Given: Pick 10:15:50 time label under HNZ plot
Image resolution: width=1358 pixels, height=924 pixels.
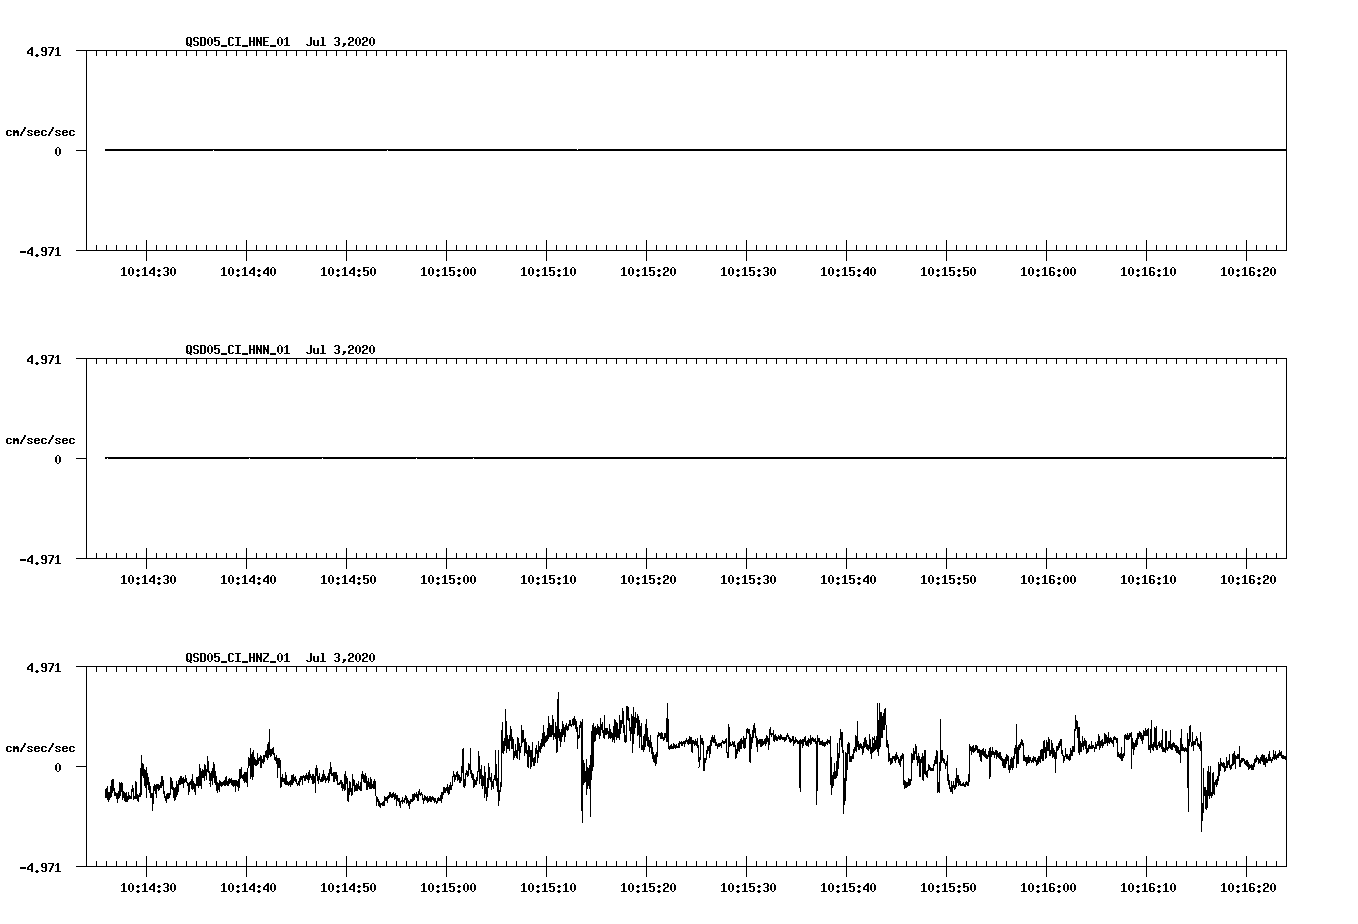Looking at the screenshot, I should point(948,888).
